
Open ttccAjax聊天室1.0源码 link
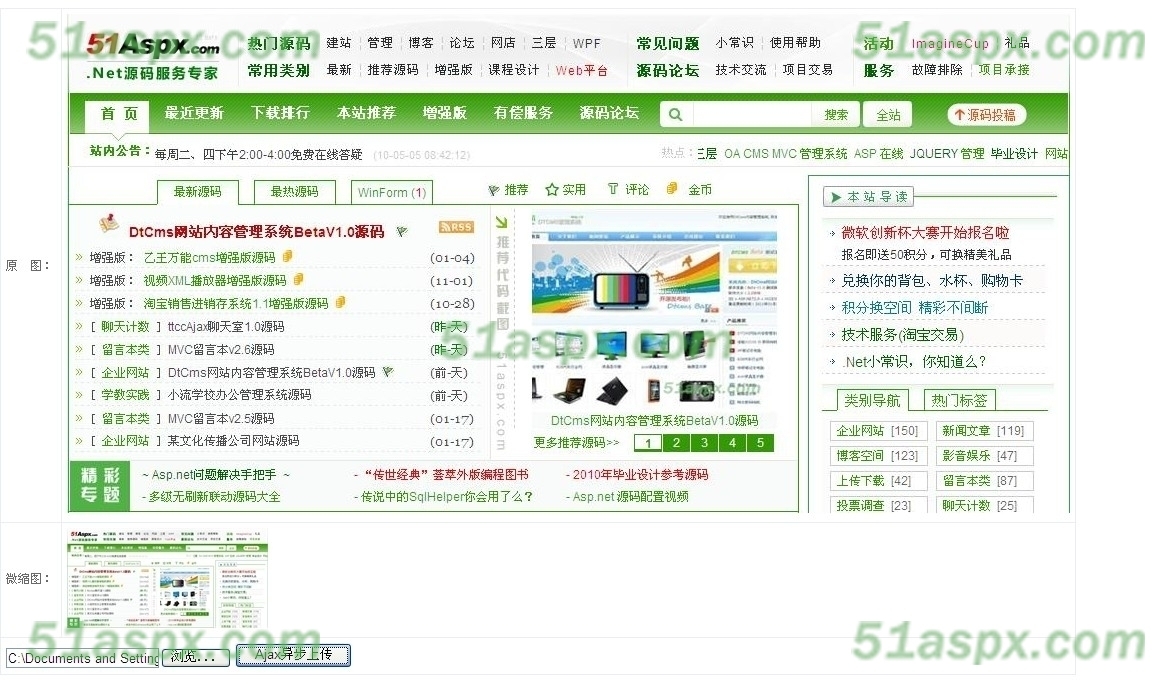[226, 327]
